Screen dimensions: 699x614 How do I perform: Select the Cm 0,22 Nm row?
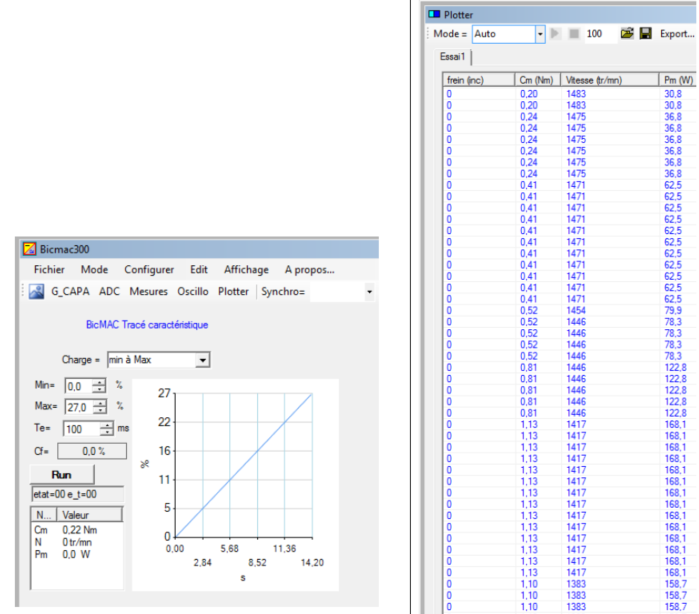click(x=77, y=530)
